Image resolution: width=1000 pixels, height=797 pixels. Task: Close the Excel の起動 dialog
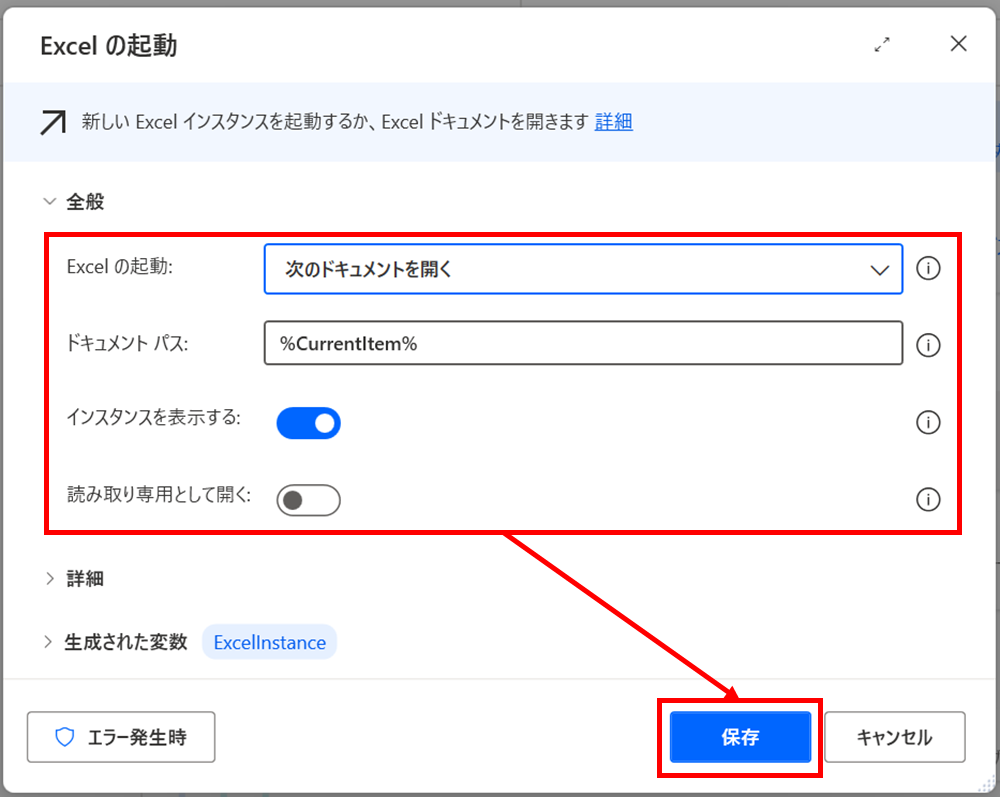959,44
